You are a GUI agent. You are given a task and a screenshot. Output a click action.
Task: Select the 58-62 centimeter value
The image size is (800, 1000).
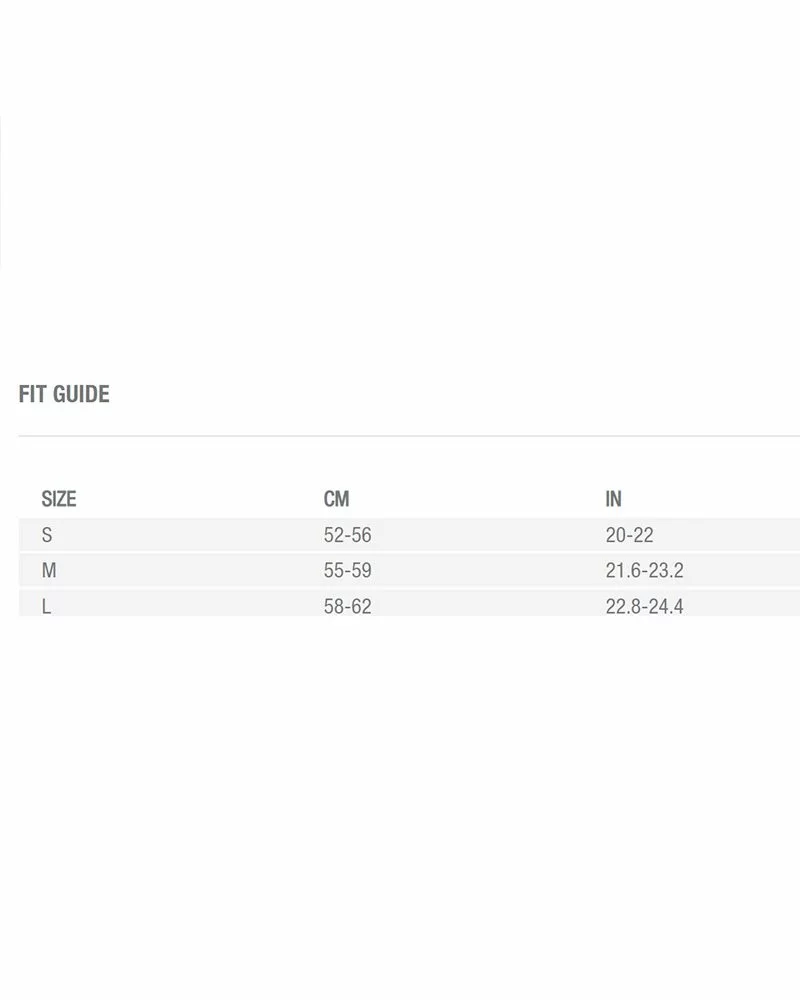(x=347, y=606)
